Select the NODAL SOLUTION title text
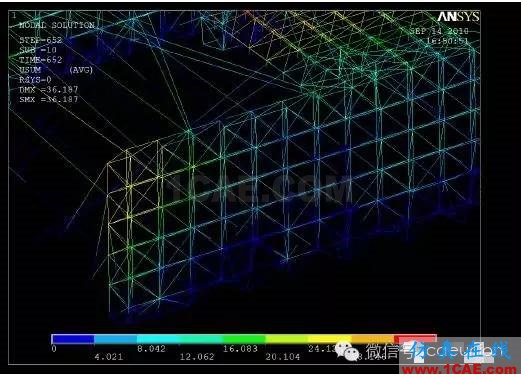Screen dimensions: 521x377 click(x=57, y=25)
